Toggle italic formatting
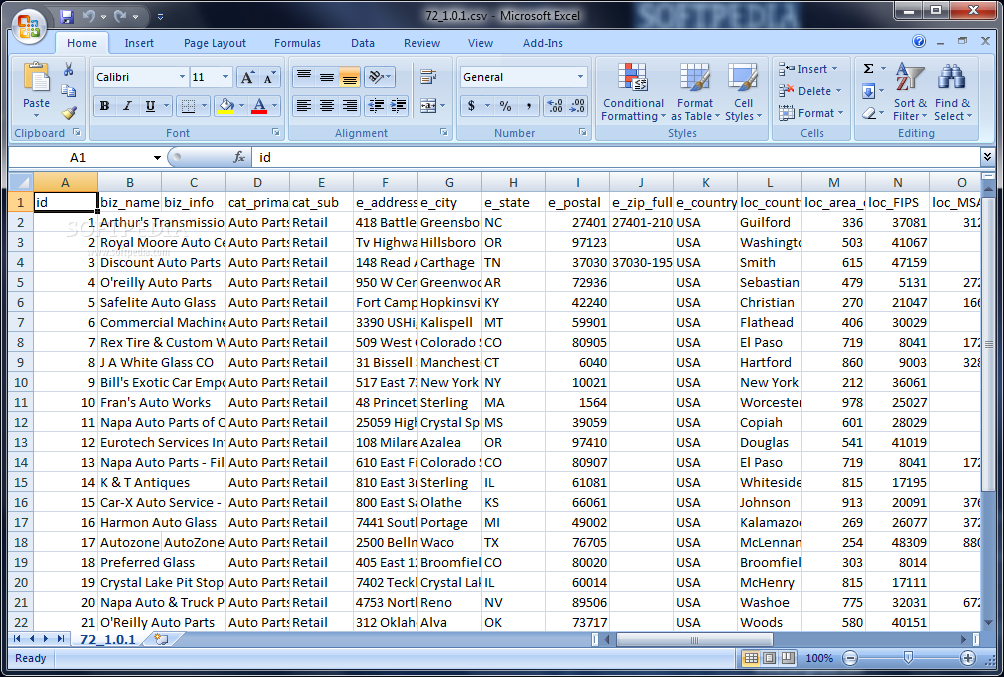The height and width of the screenshot is (677, 1004). [127, 106]
